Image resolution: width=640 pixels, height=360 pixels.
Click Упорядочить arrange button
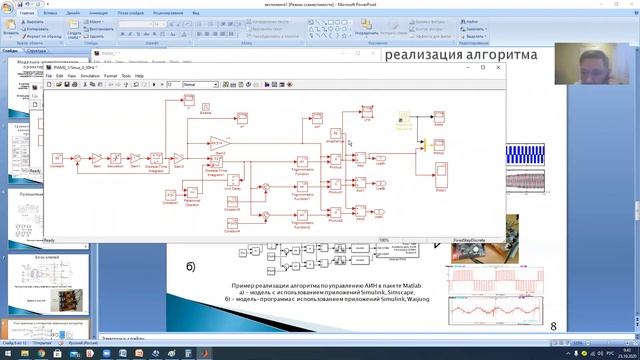366,28
